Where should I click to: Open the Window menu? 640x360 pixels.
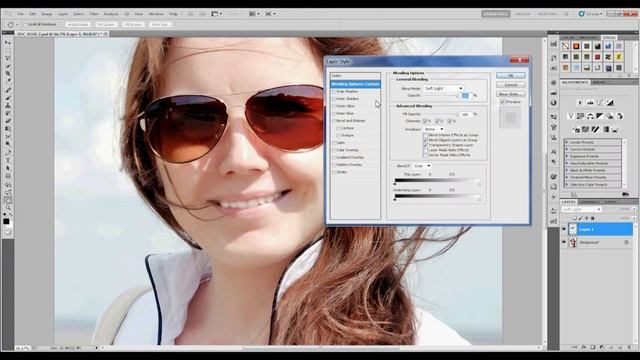click(x=156, y=14)
